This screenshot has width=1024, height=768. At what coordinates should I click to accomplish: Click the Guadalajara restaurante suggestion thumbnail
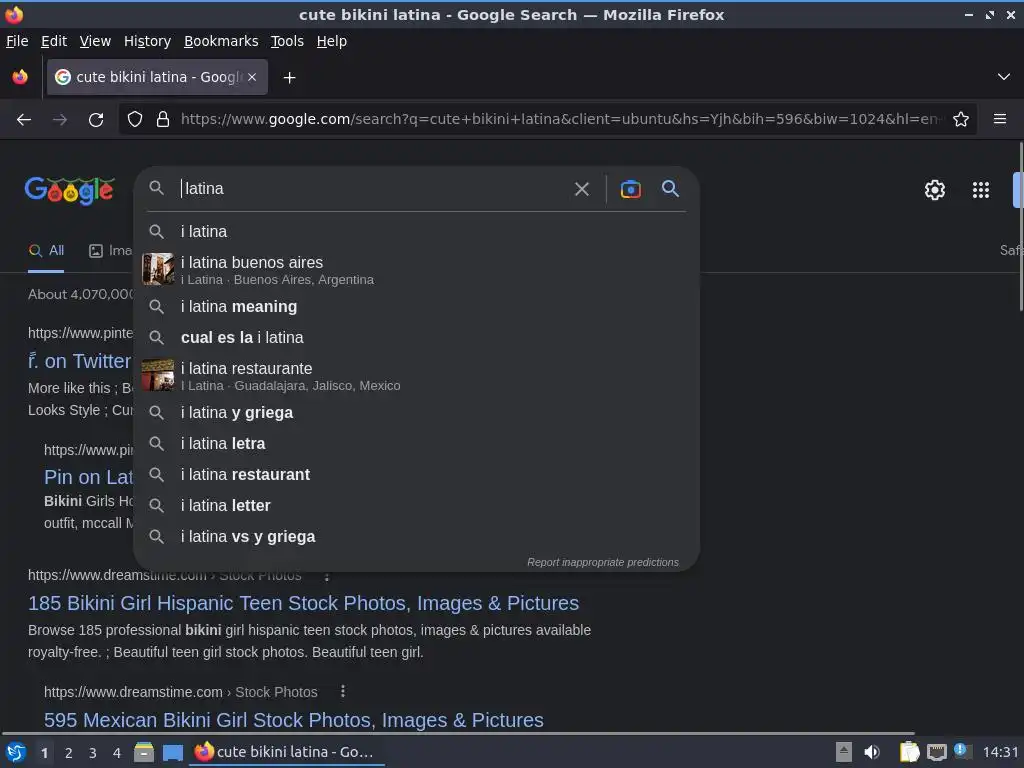pyautogui.click(x=158, y=375)
